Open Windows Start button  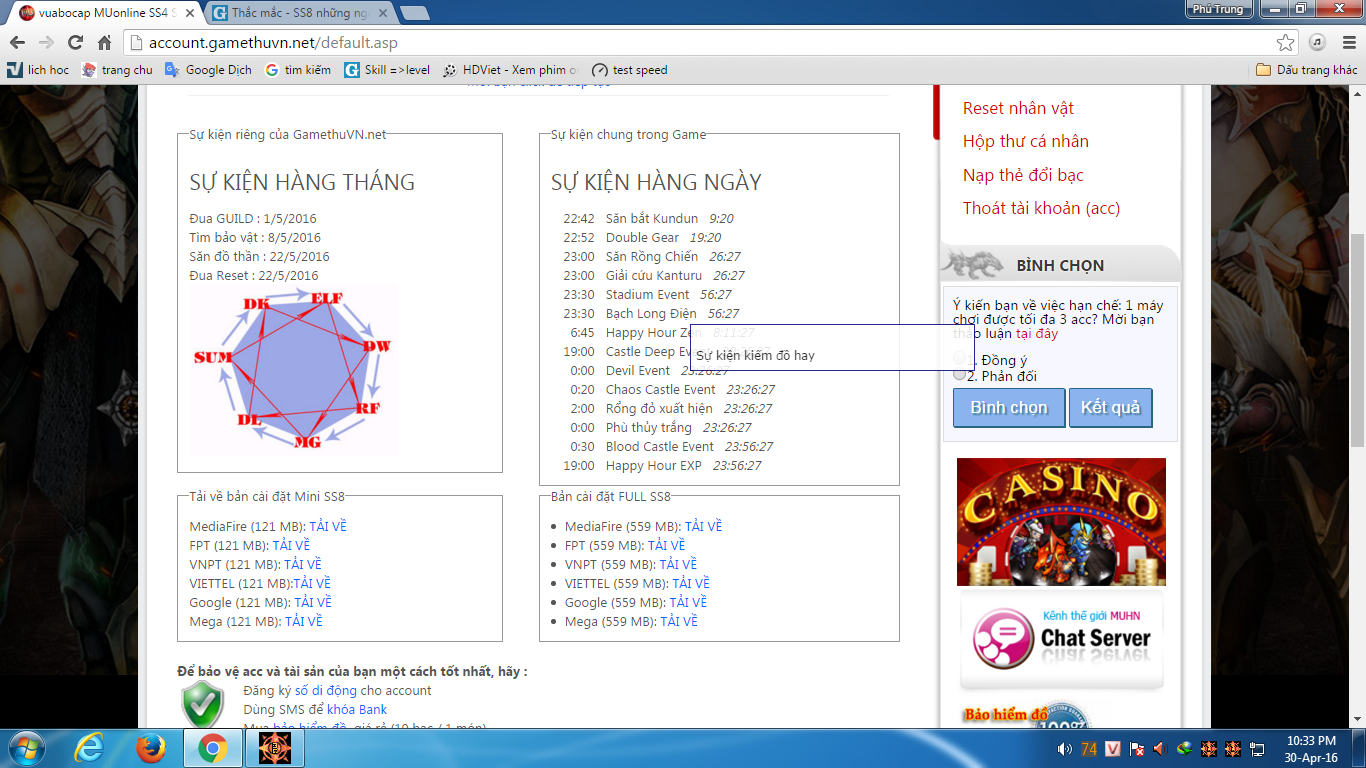(25, 748)
